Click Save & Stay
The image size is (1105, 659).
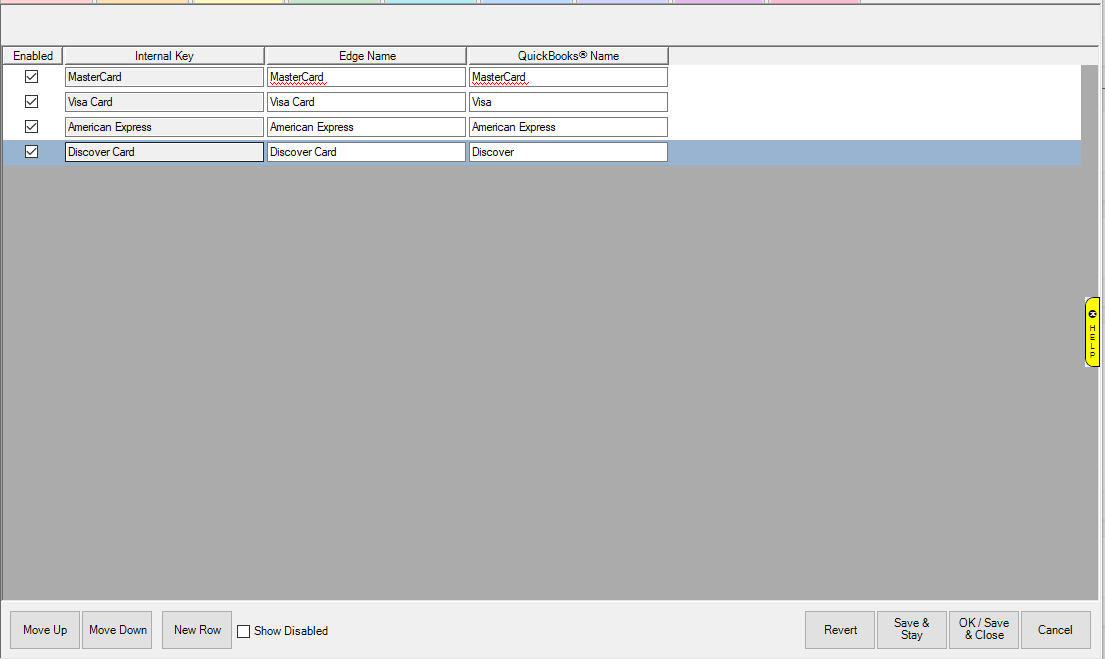click(911, 630)
